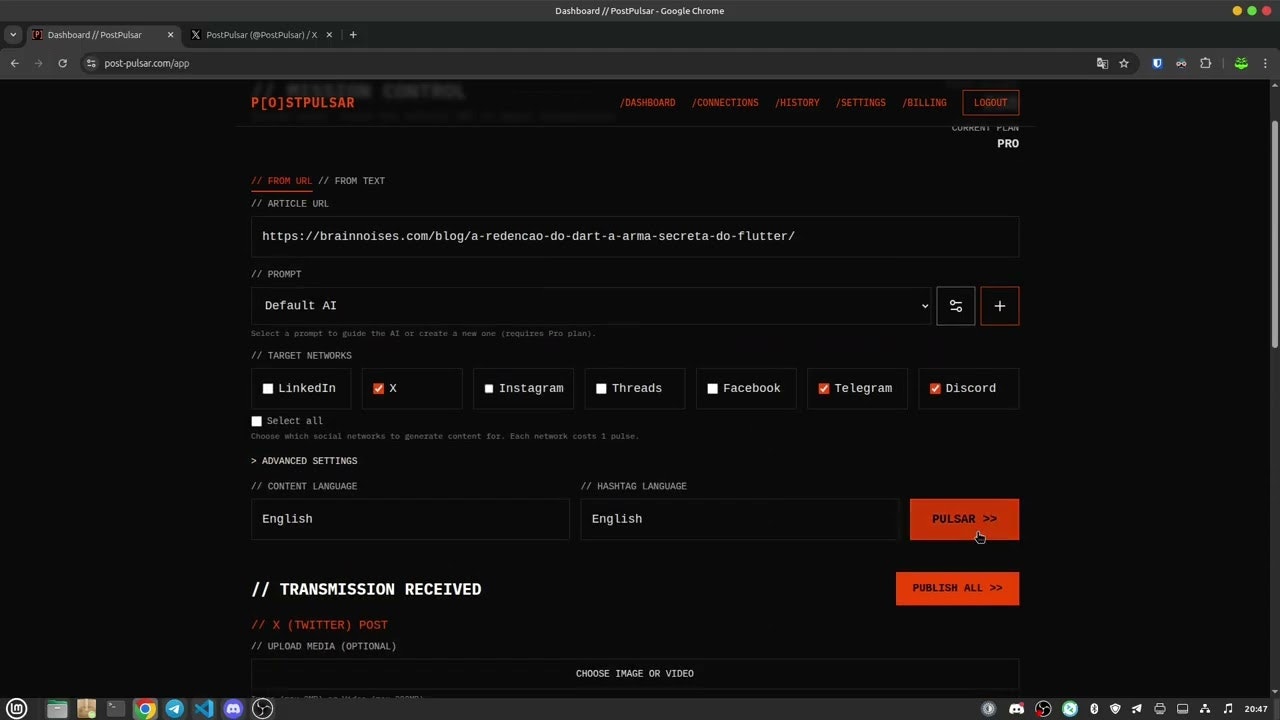The image size is (1280, 720).
Task: Enable the Instagram network checkbox
Action: [489, 389]
